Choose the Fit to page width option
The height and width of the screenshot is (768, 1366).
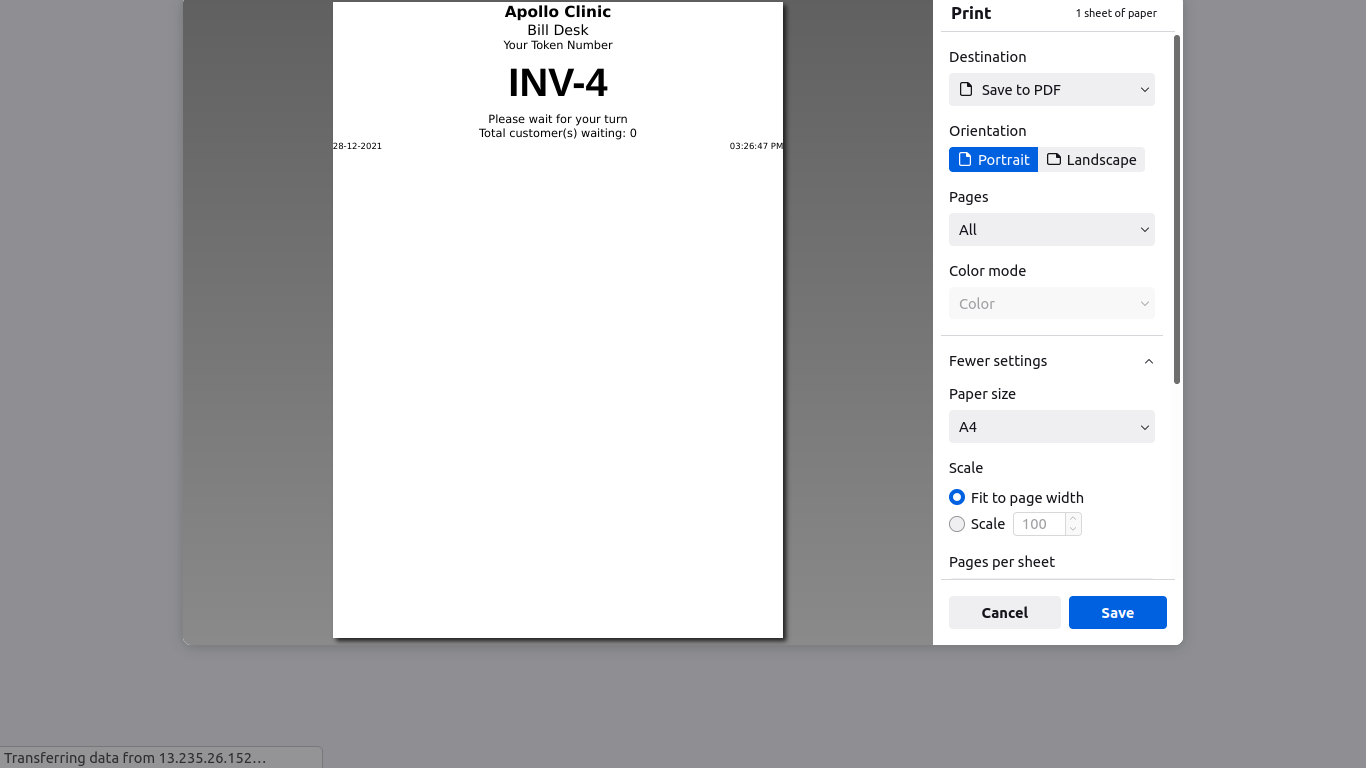click(x=957, y=498)
